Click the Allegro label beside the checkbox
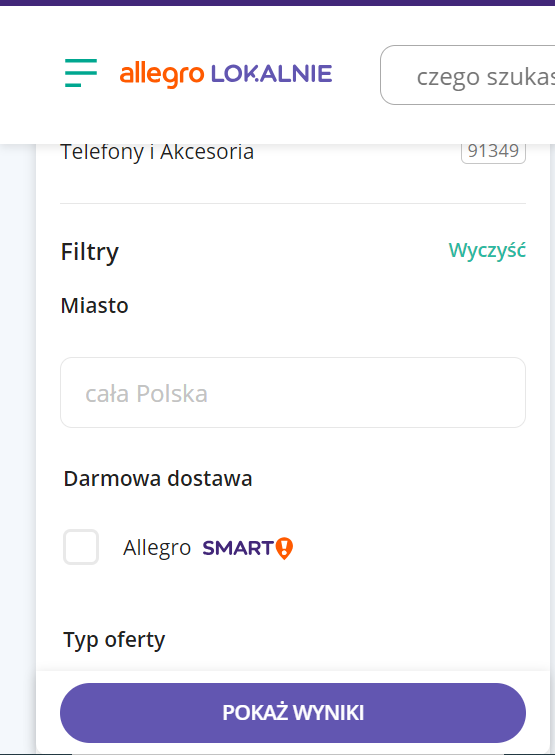 coord(157,548)
